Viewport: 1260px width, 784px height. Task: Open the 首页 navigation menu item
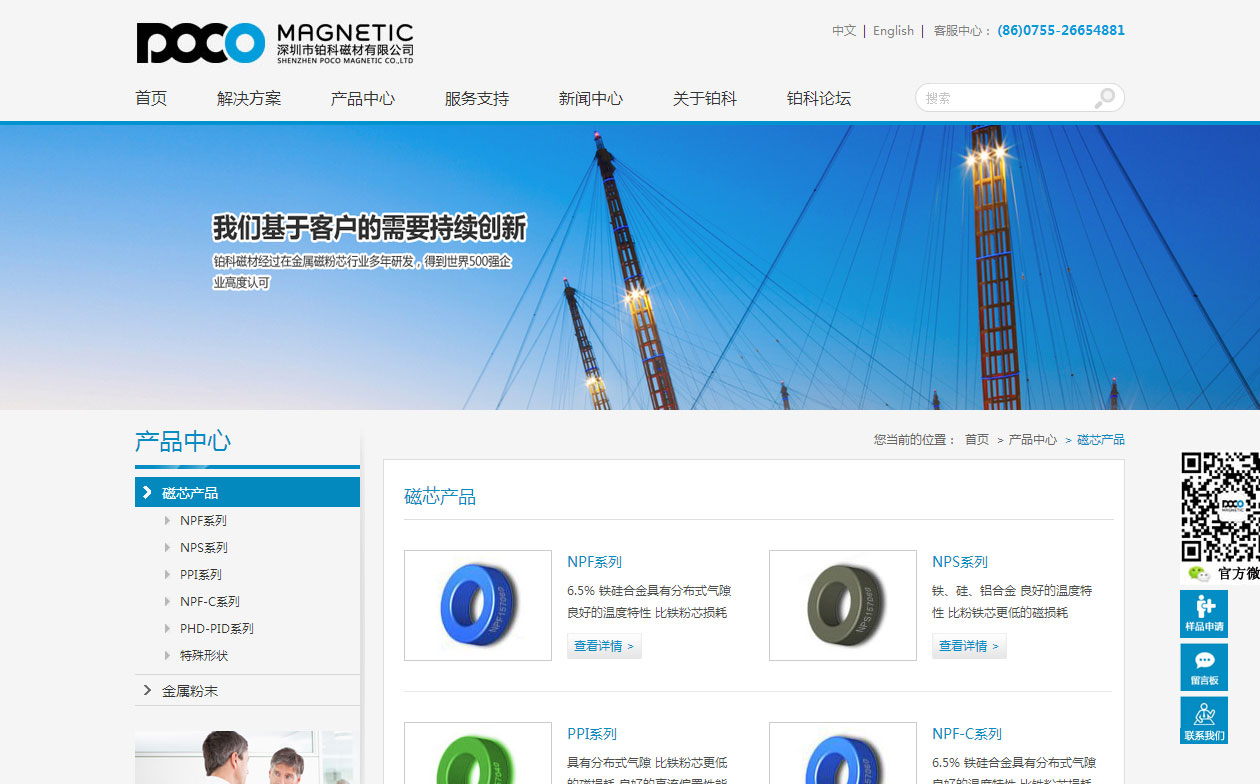[151, 98]
